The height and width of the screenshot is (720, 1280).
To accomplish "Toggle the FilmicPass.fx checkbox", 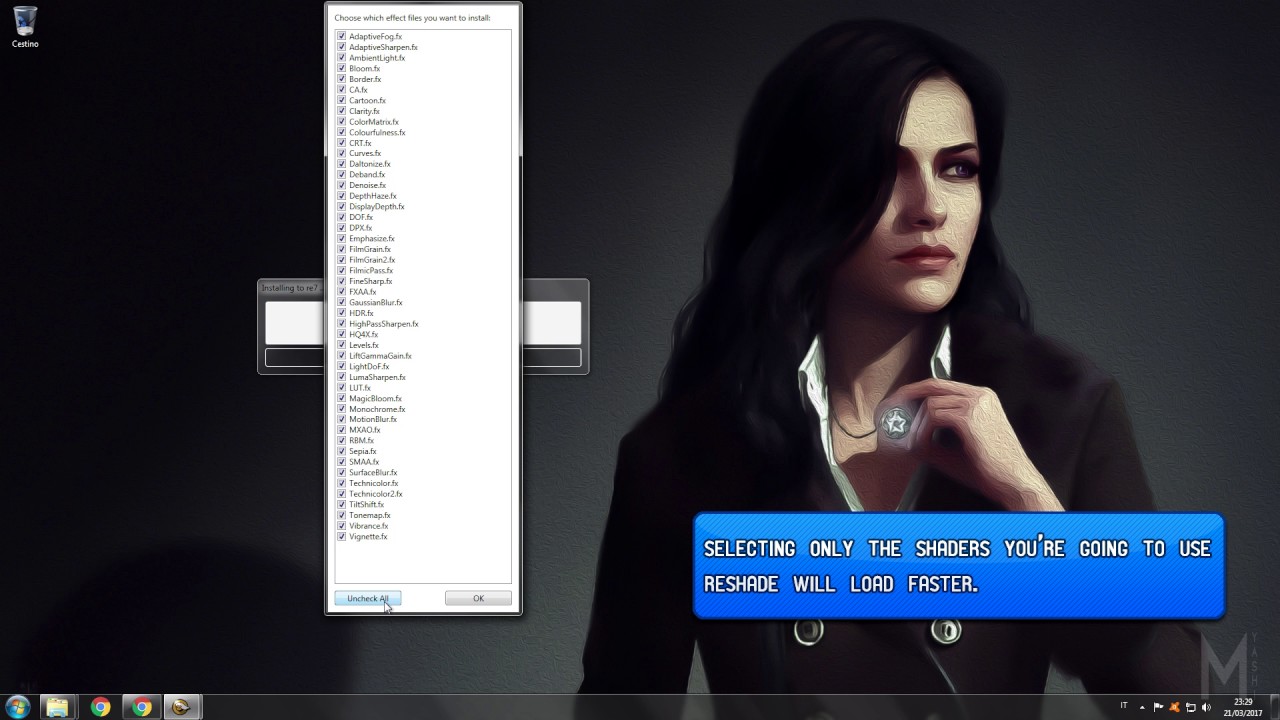I will click(341, 270).
